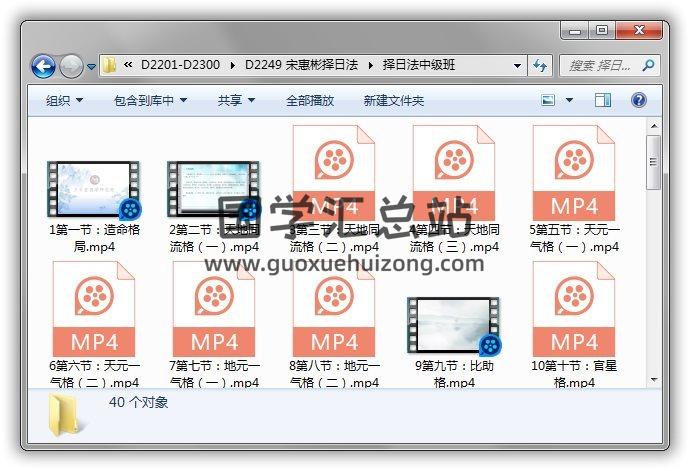
Task: Click scrollbar up arrow
Action: coord(654,126)
